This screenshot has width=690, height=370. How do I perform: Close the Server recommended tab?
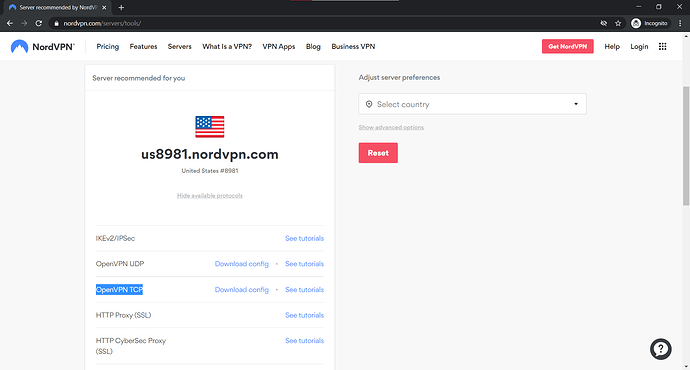coord(104,7)
